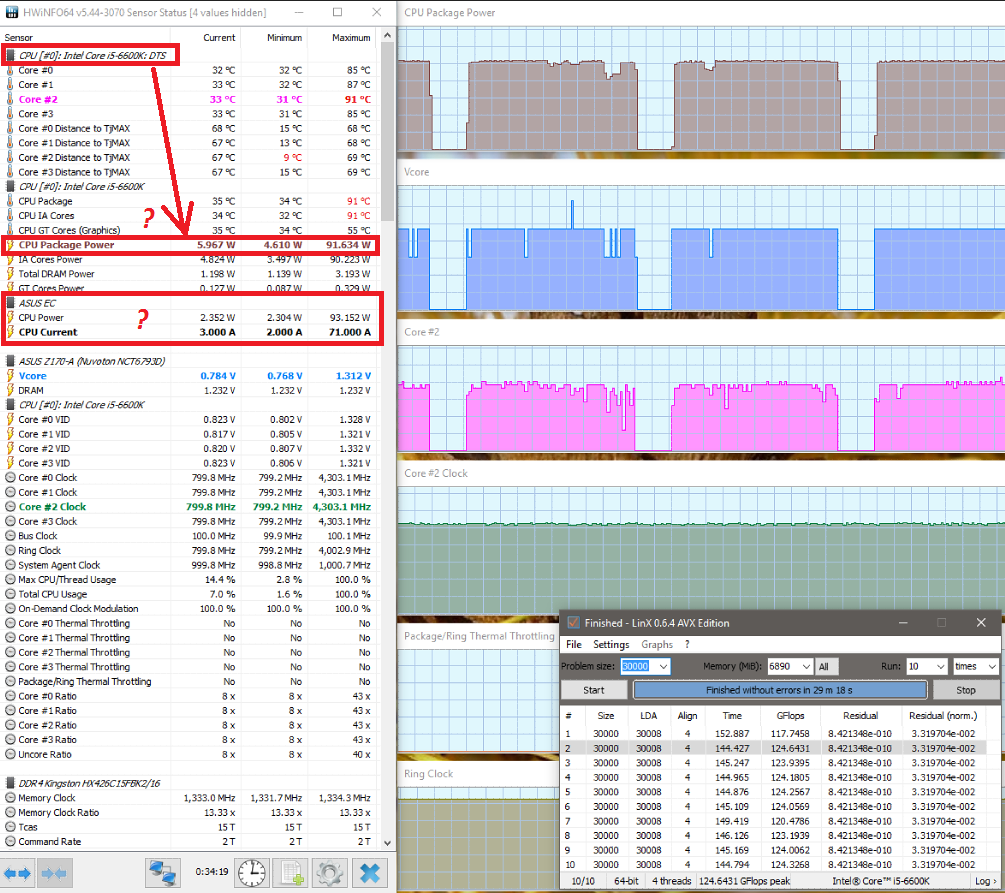This screenshot has width=1005, height=893.
Task: Click the expand columns double-arrow icon in HWiNFO
Action: click(x=17, y=873)
